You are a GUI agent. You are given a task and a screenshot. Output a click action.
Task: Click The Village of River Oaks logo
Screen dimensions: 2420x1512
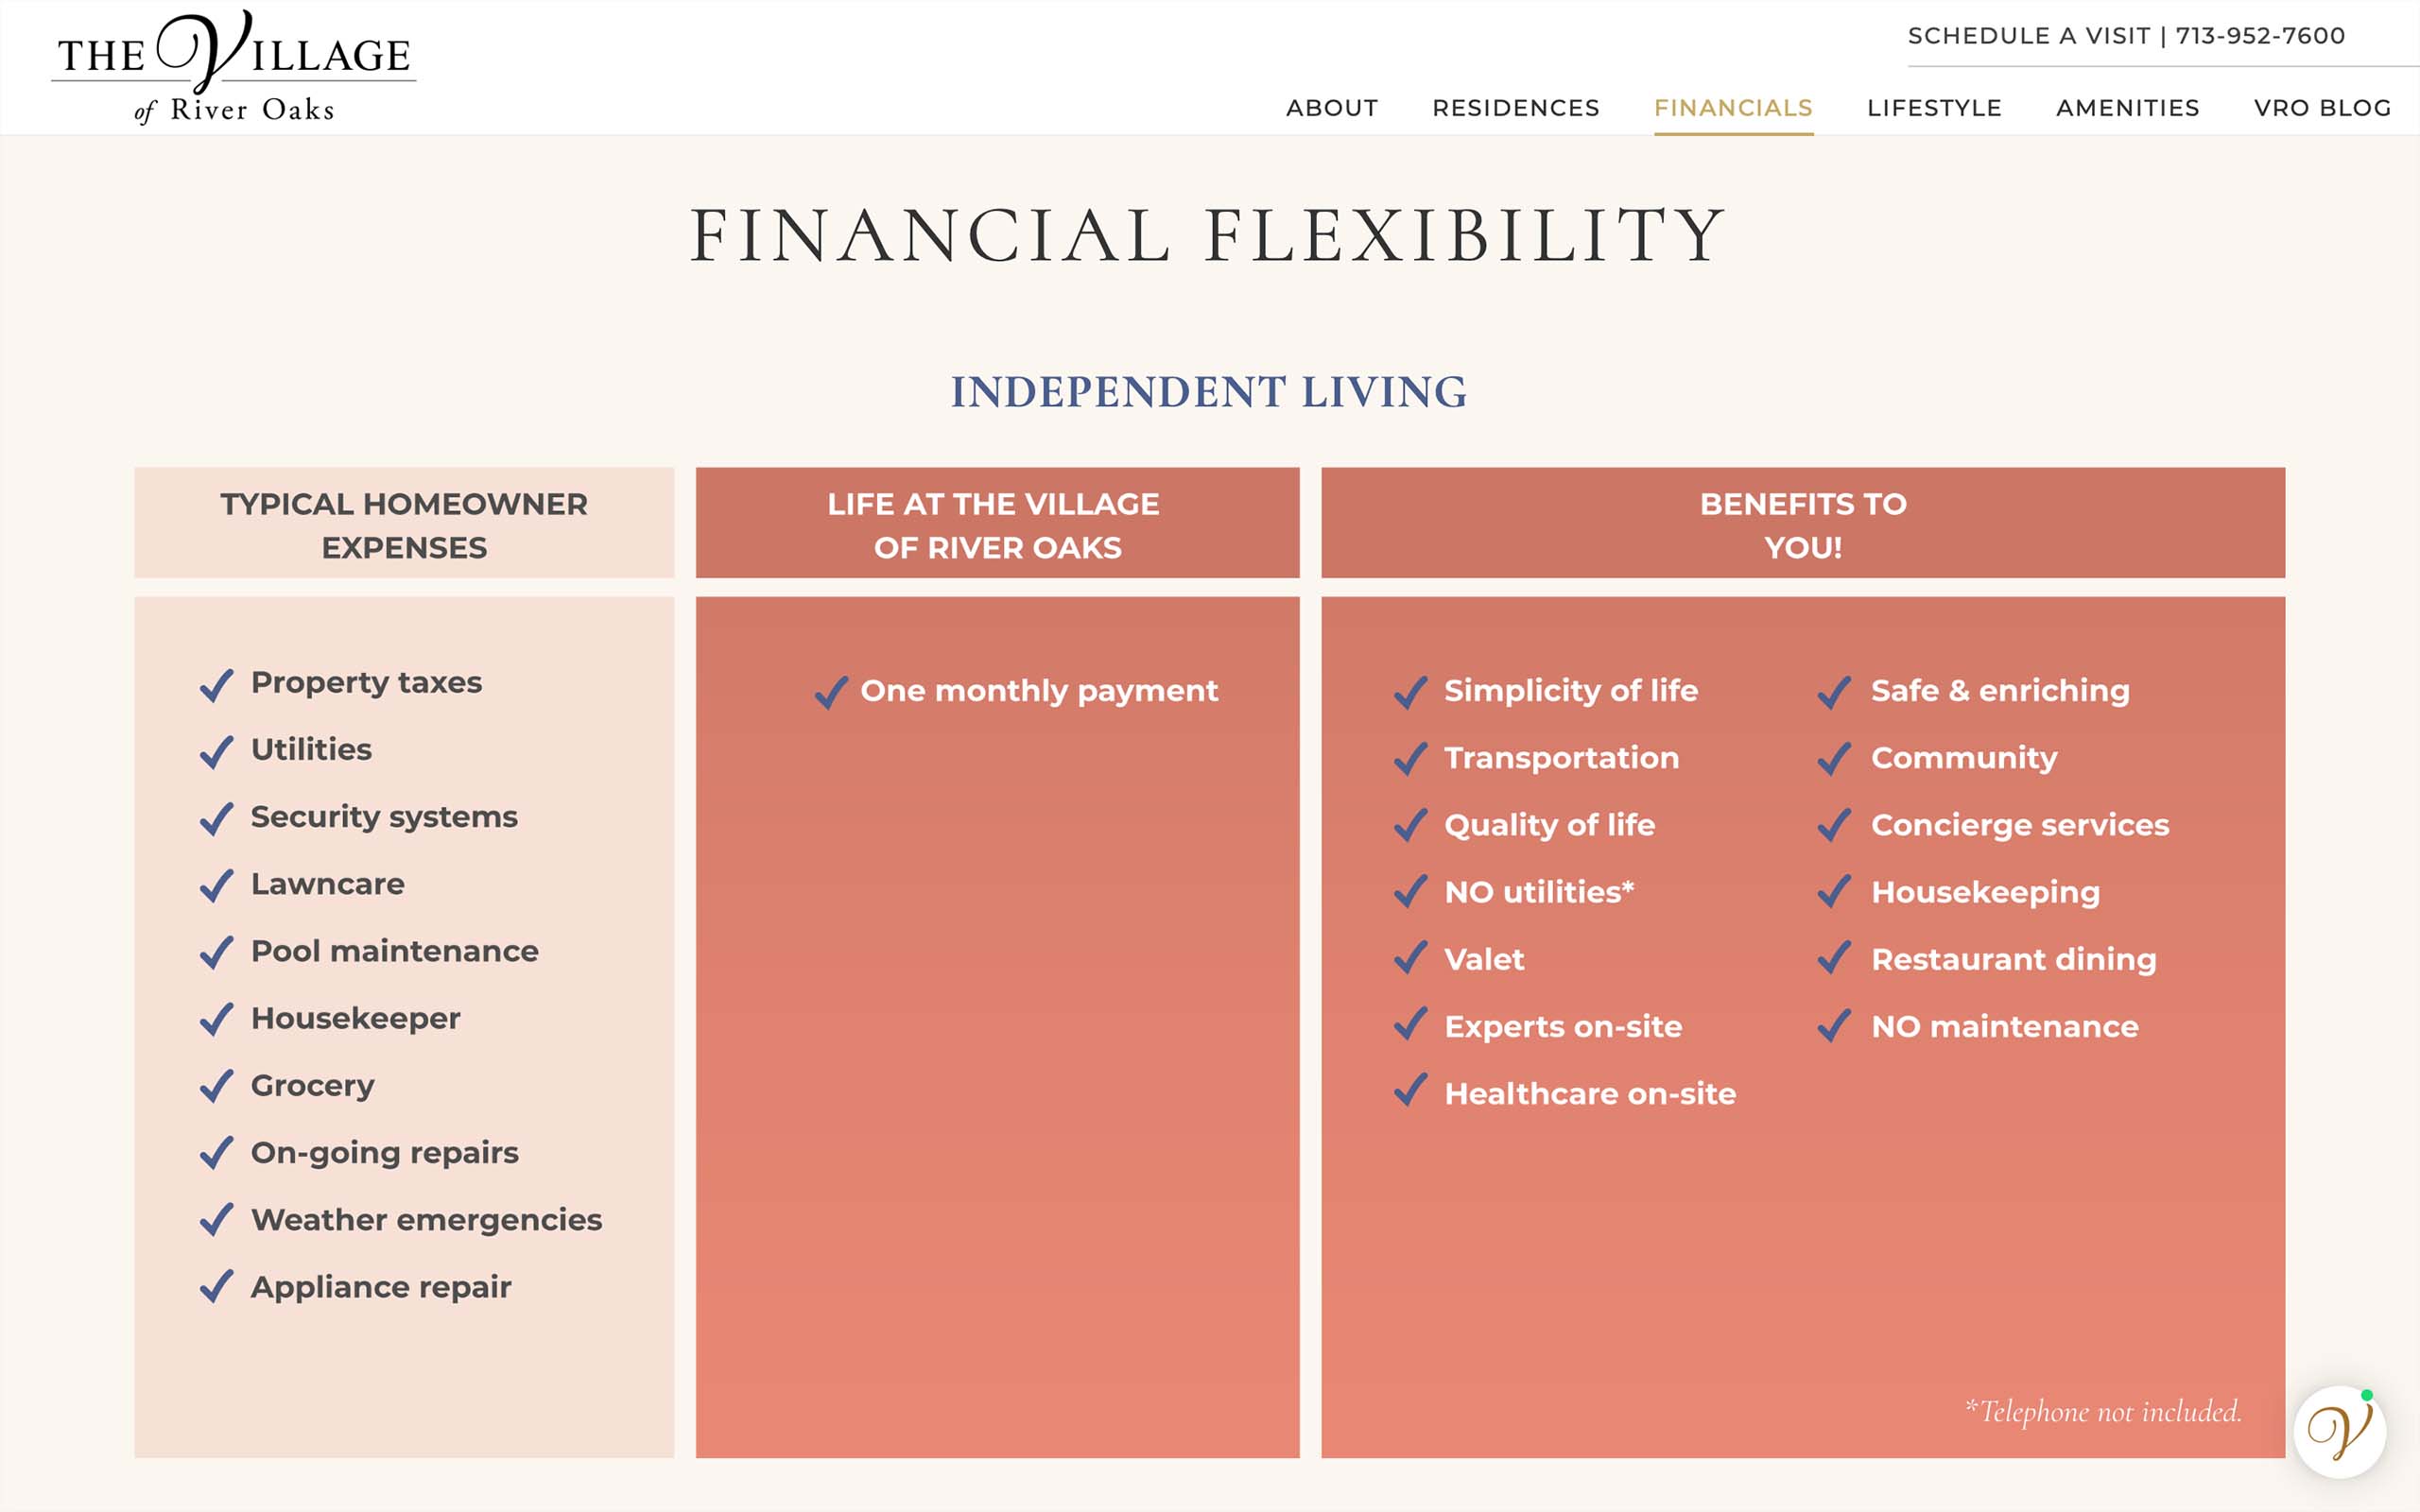pos(234,68)
